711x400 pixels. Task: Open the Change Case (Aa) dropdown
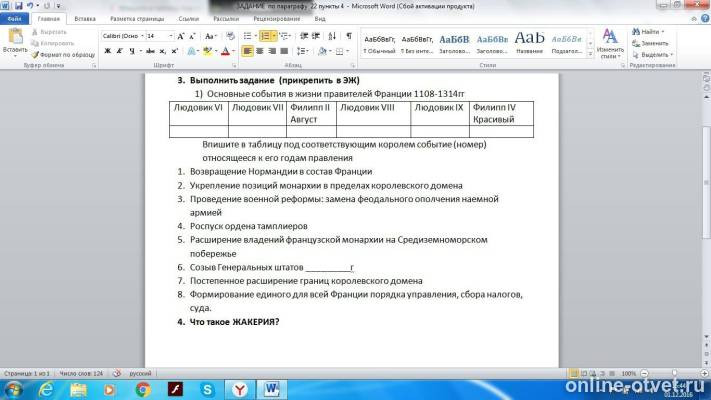pos(211,36)
